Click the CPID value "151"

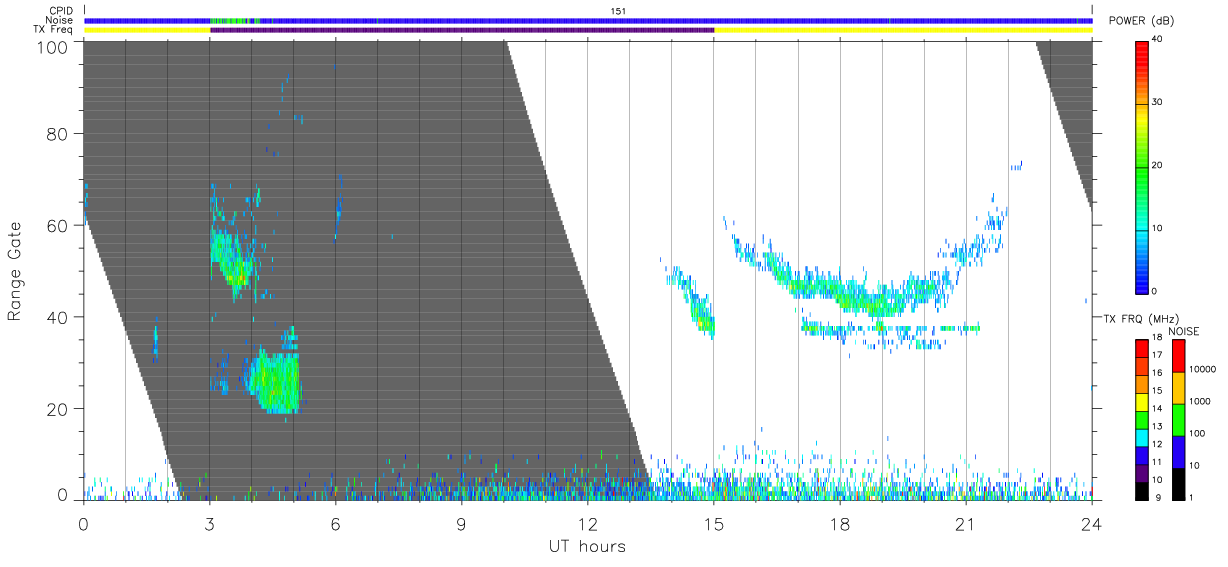pos(618,11)
